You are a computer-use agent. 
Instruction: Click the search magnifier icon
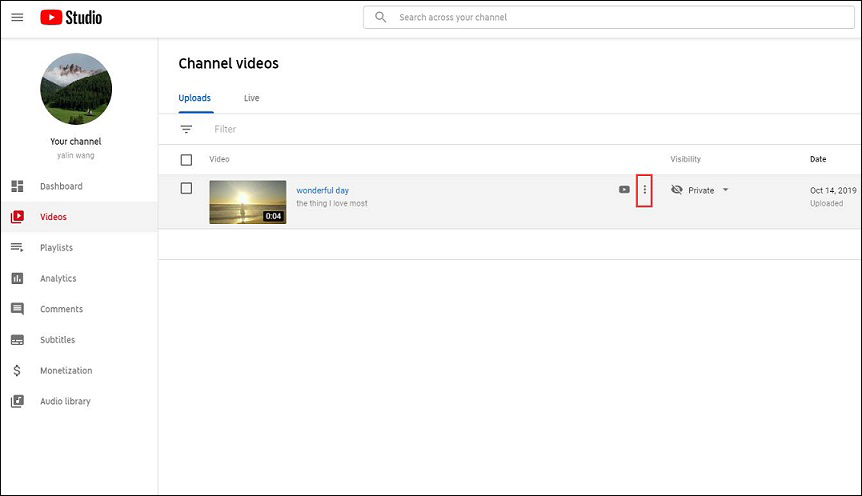tap(380, 17)
